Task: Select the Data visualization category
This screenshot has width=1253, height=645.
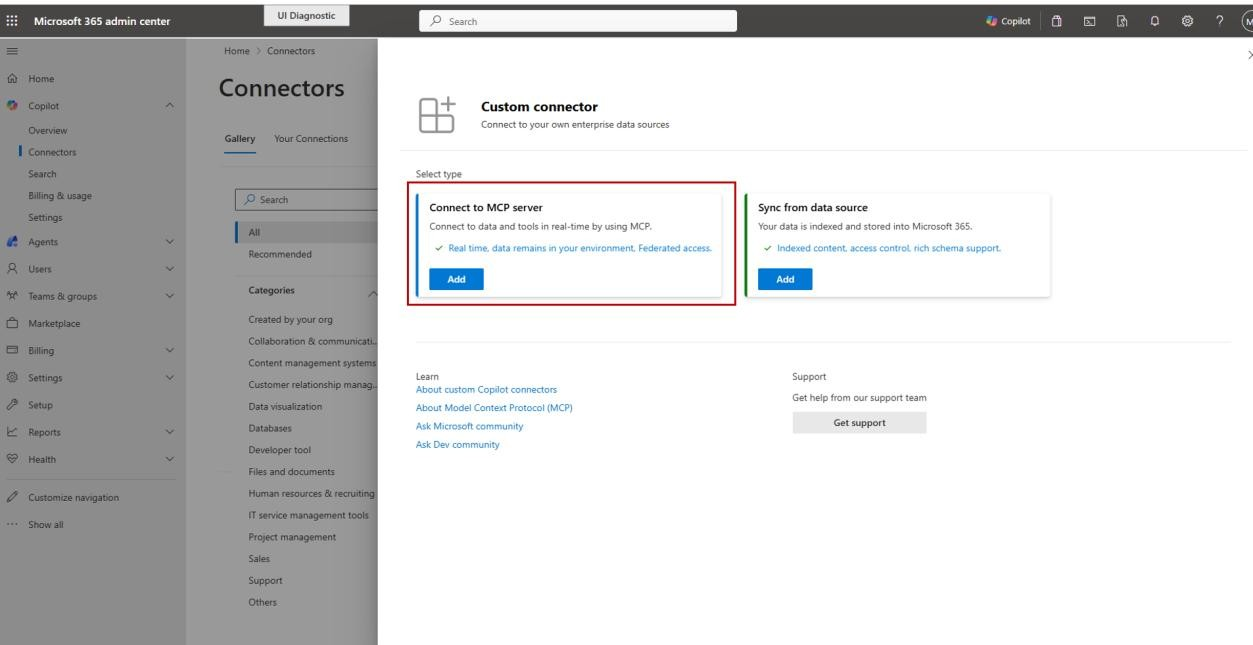Action: 285,407
